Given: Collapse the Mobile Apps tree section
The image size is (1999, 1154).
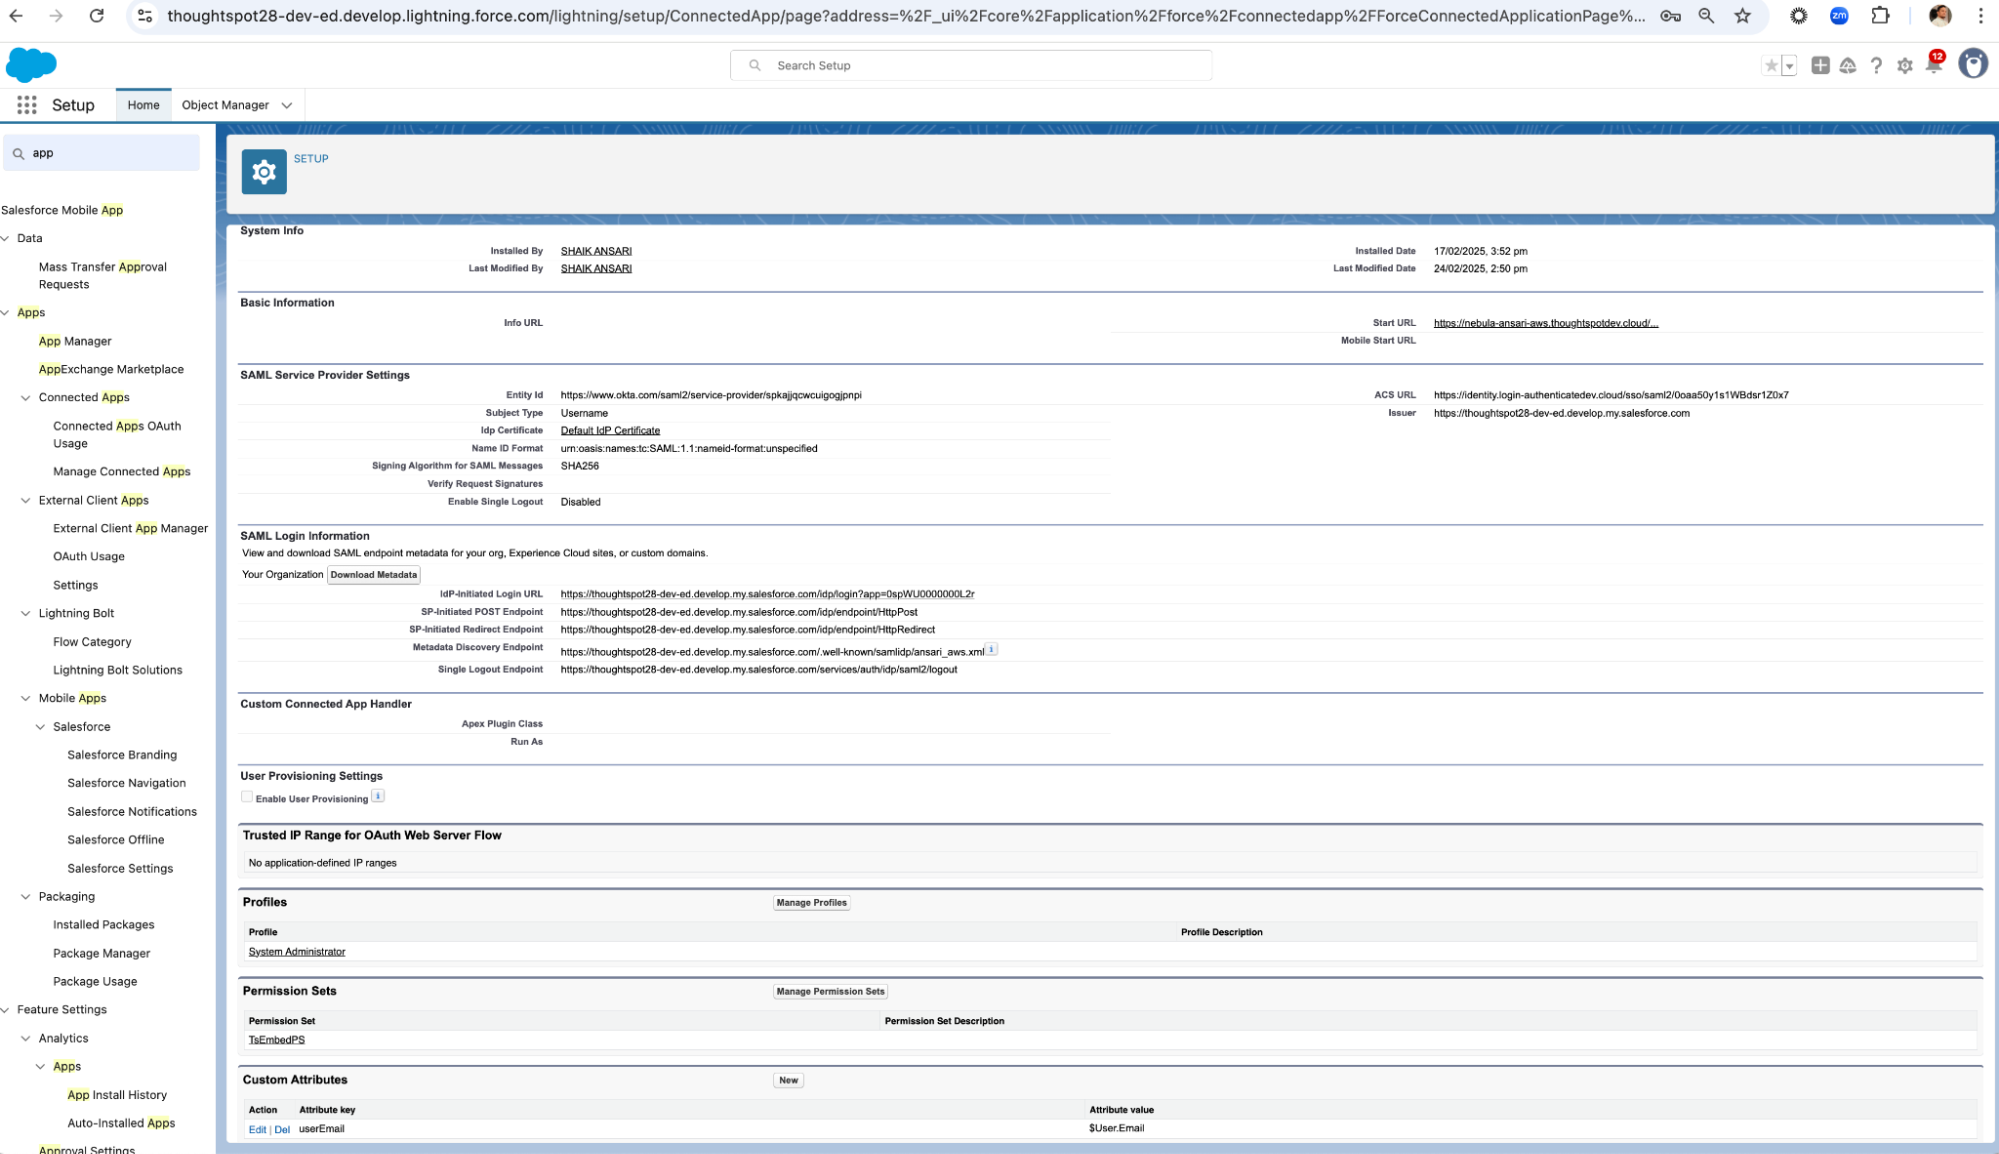Looking at the screenshot, I should 25,697.
